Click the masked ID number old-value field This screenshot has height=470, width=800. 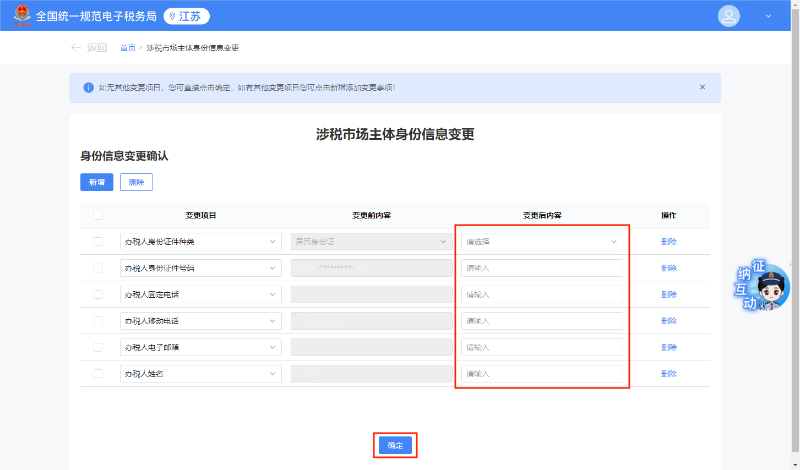371,268
